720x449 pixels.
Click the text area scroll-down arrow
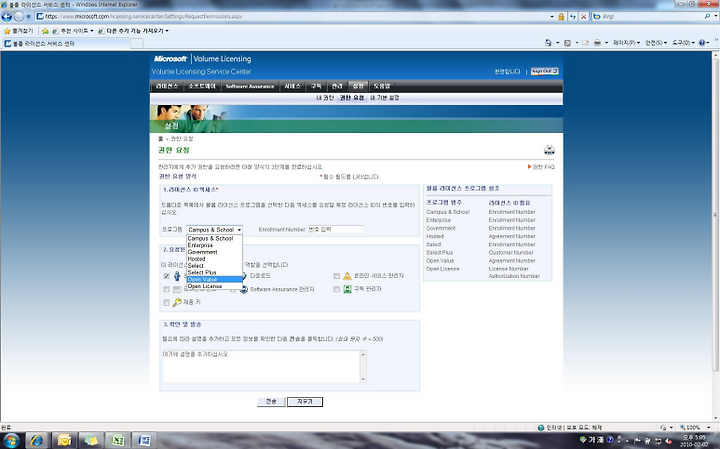coord(363,379)
